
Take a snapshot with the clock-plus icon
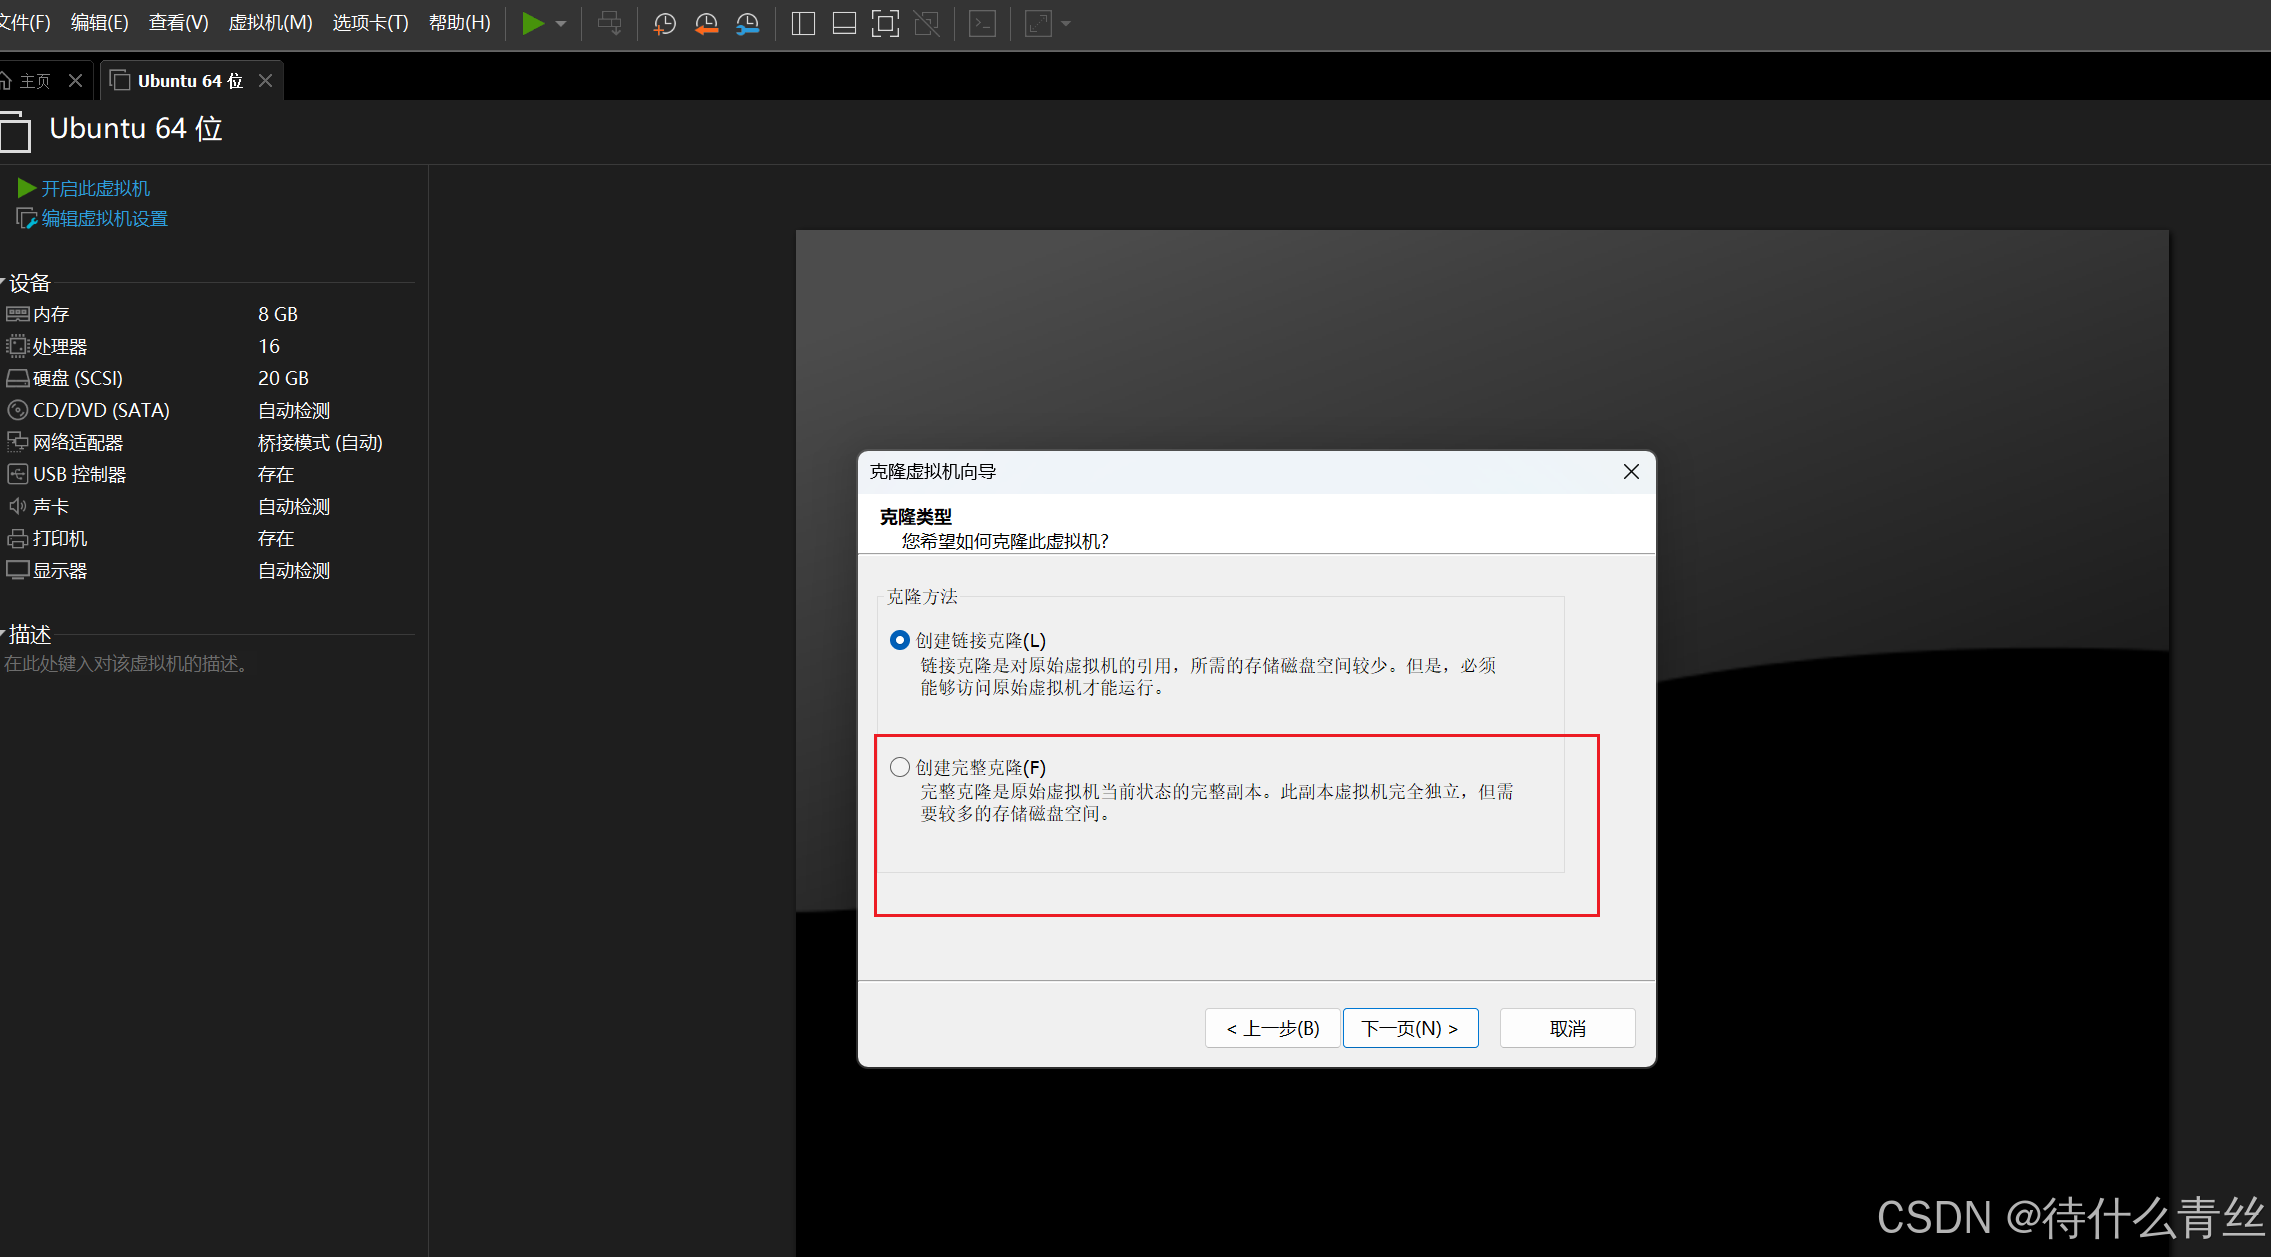(664, 23)
